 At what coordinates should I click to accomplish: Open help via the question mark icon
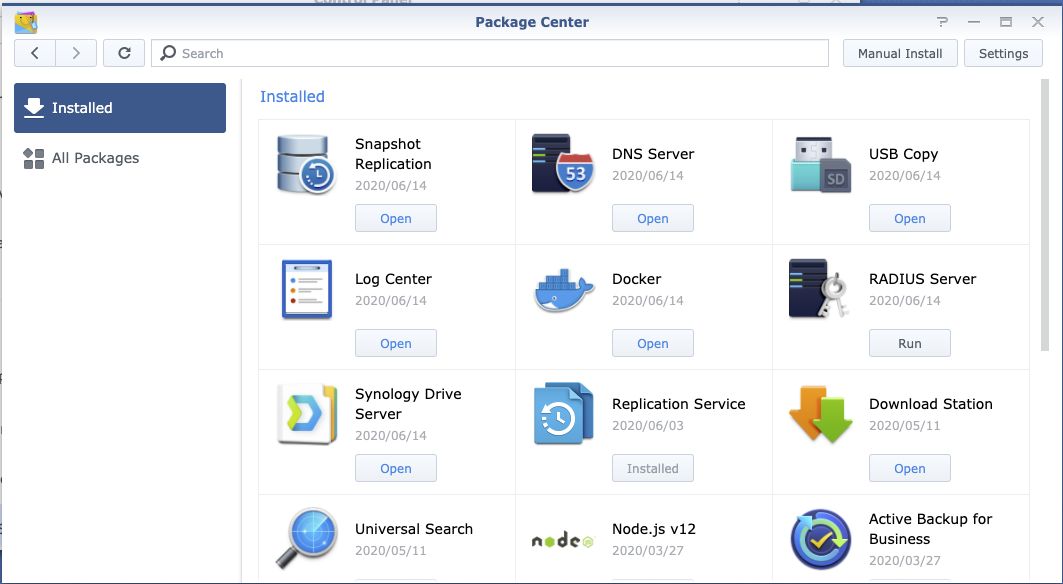click(942, 22)
